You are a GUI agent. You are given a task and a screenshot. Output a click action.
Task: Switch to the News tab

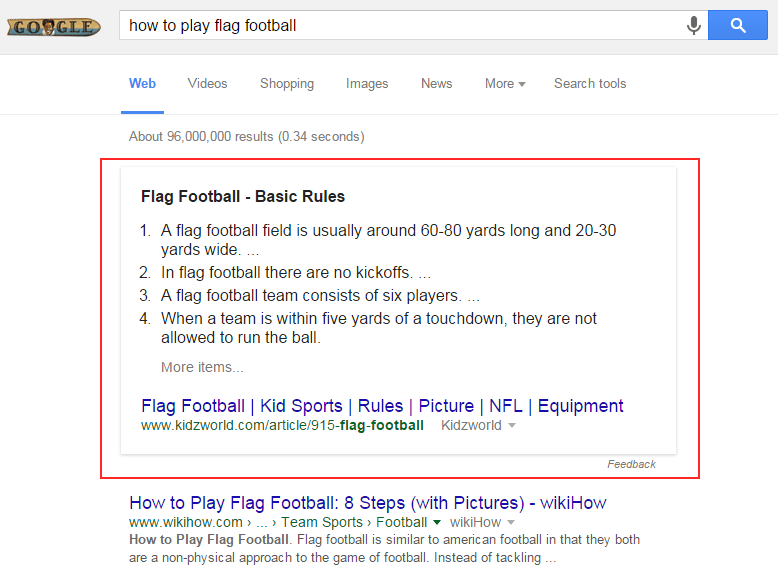click(x=436, y=84)
